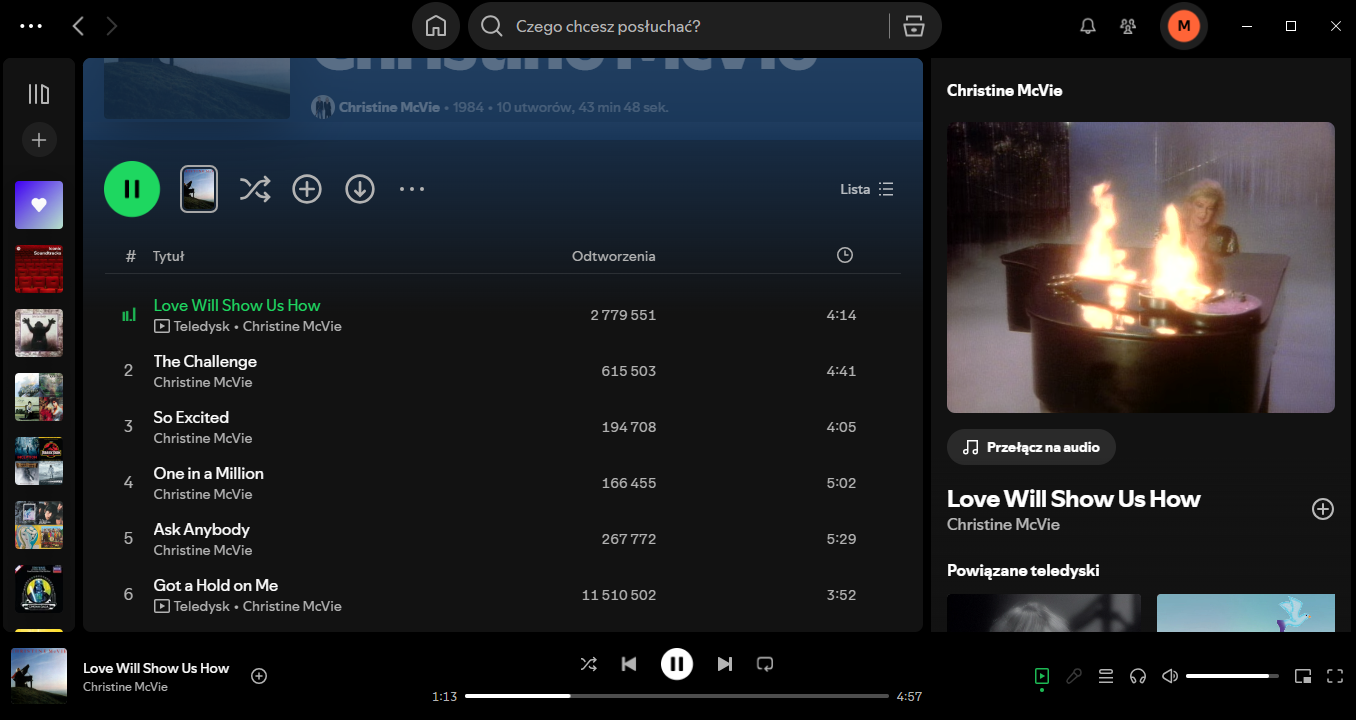Open the Lista view options dropdown
Image resolution: width=1356 pixels, height=720 pixels.
point(867,189)
